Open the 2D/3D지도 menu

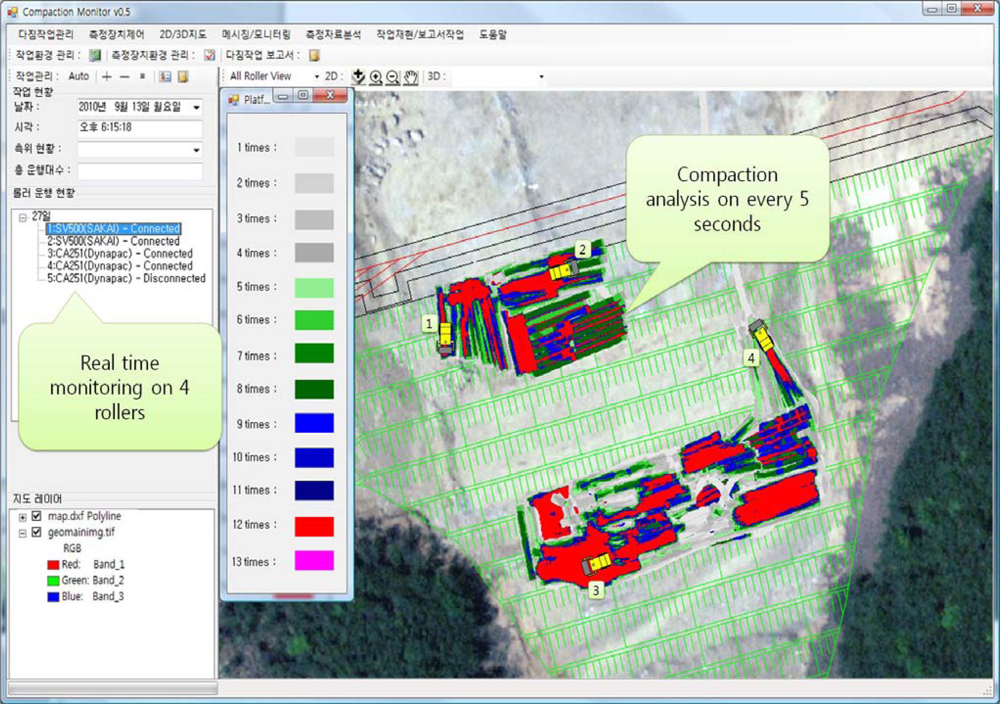pyautogui.click(x=182, y=34)
